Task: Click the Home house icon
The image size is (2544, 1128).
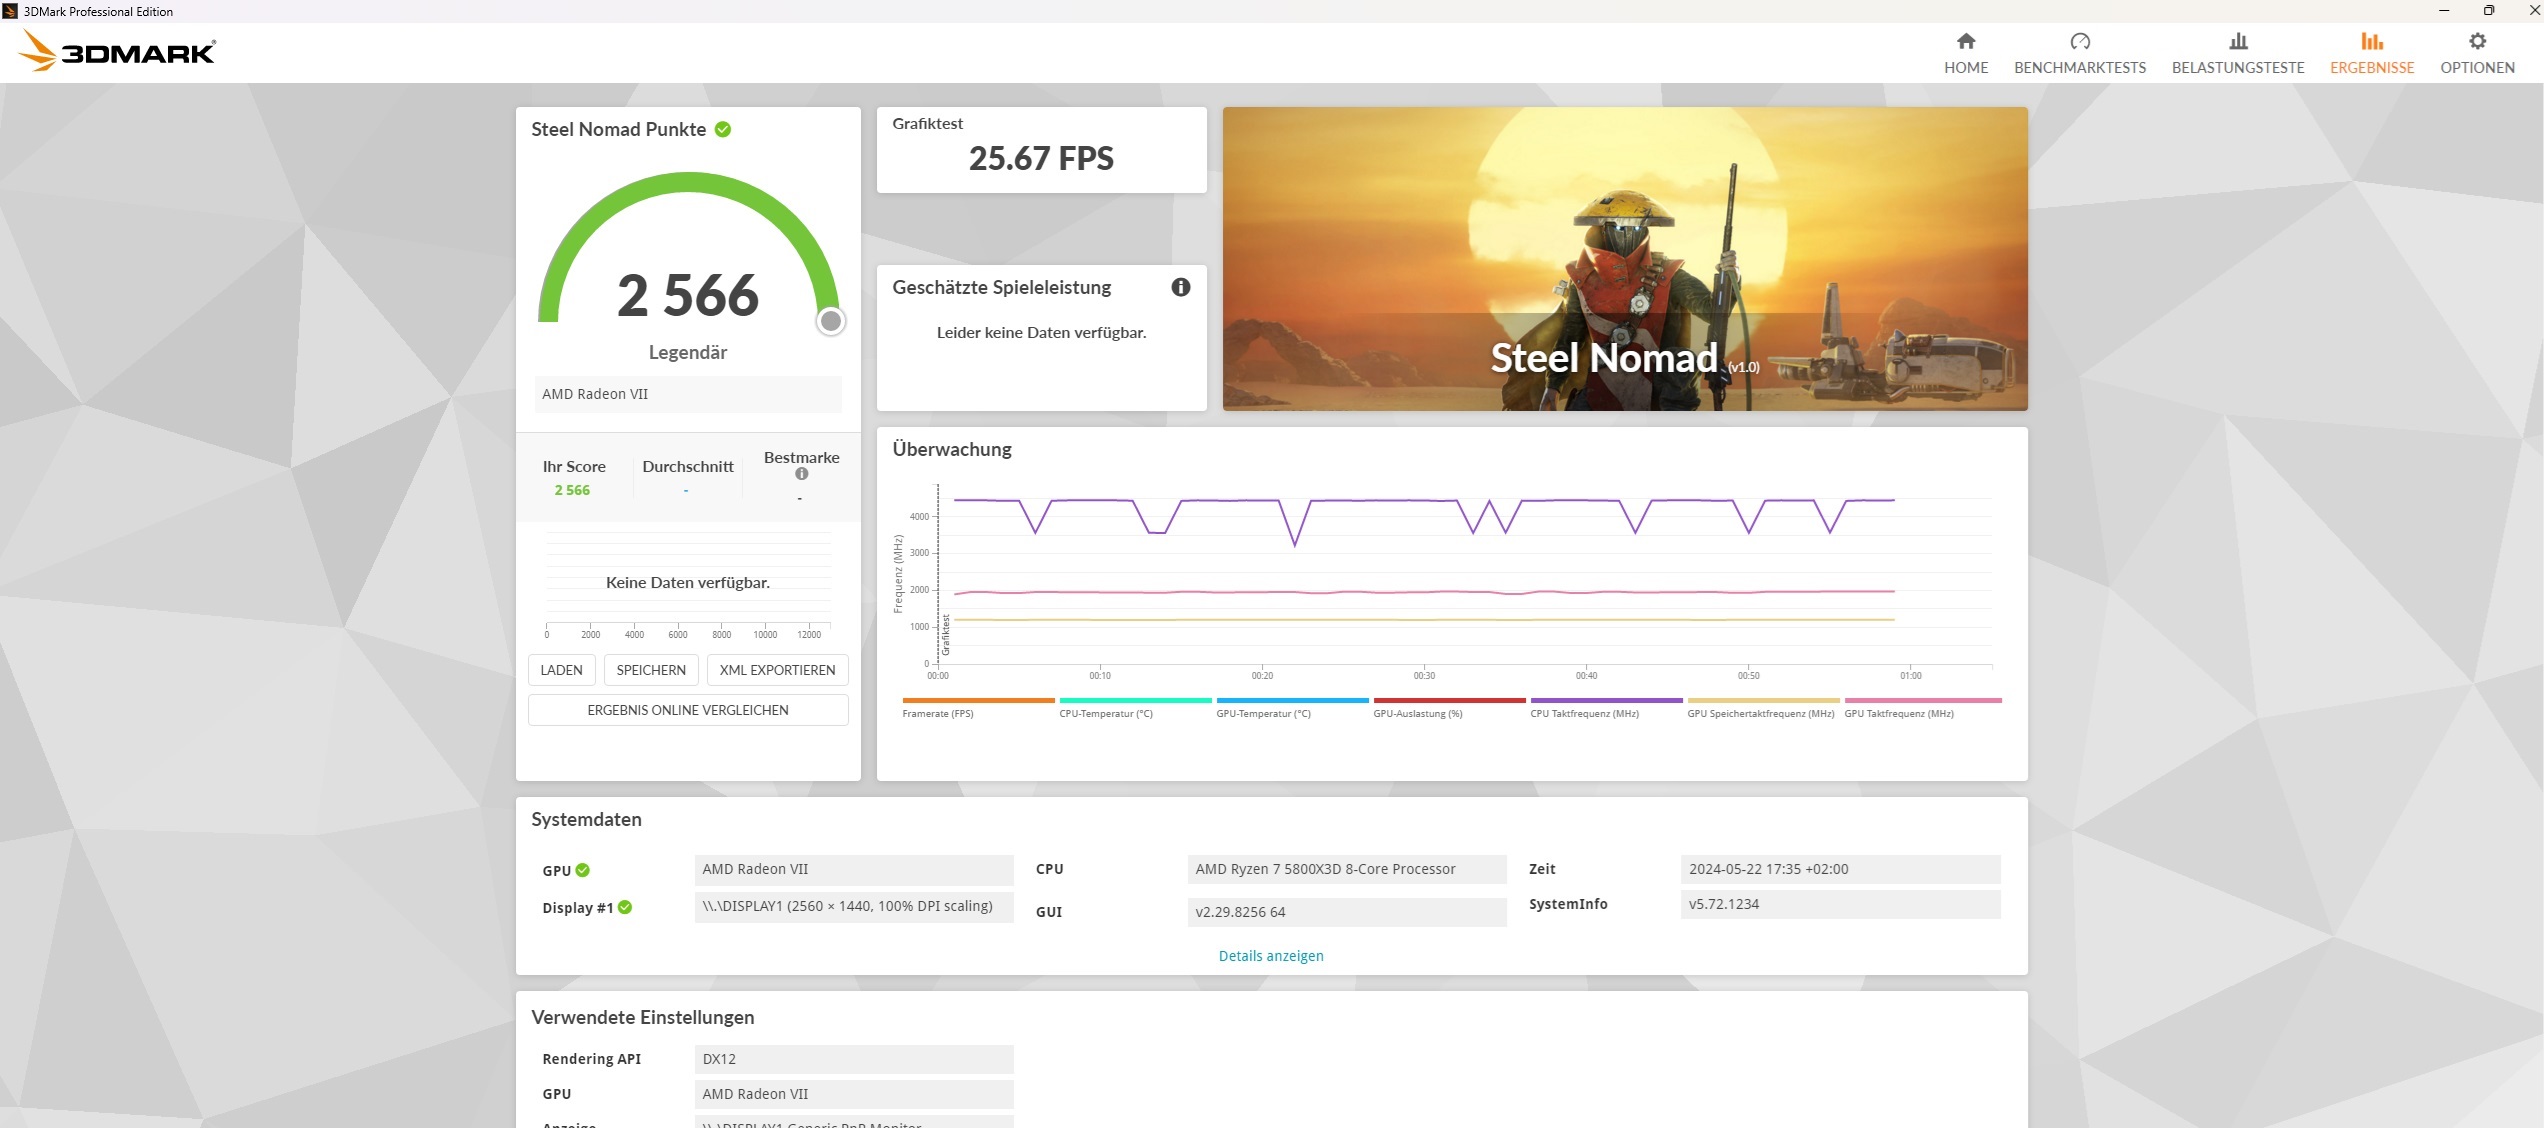Action: point(1965,42)
